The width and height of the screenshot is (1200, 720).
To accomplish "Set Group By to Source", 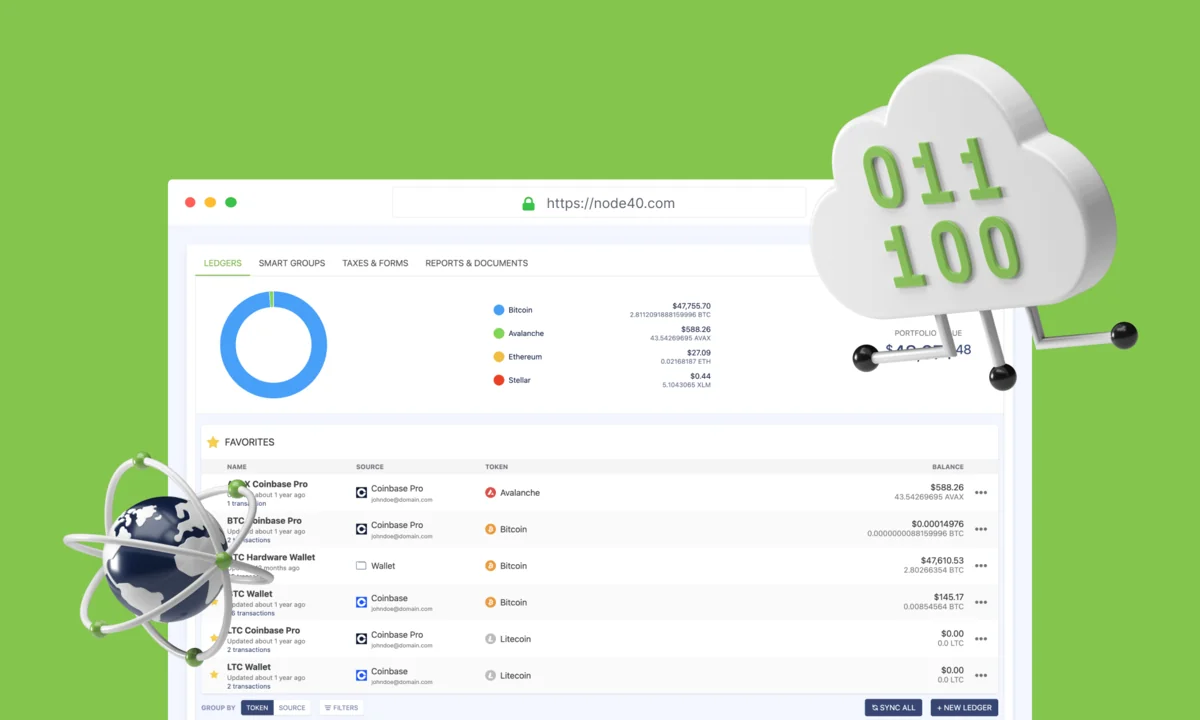I will coord(292,708).
